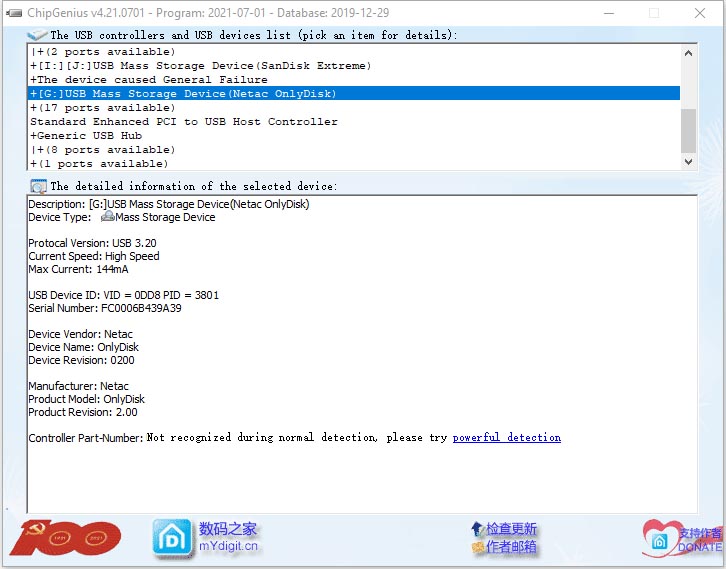Click the DONATE heart icon

(660, 538)
